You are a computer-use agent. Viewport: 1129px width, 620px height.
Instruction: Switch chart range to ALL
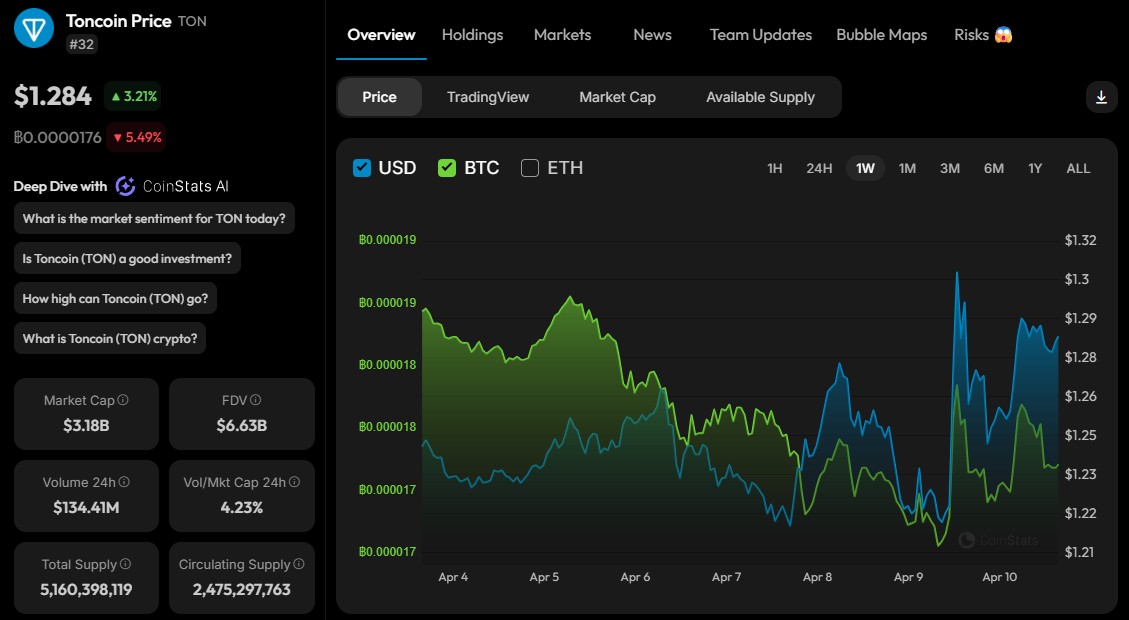point(1078,168)
